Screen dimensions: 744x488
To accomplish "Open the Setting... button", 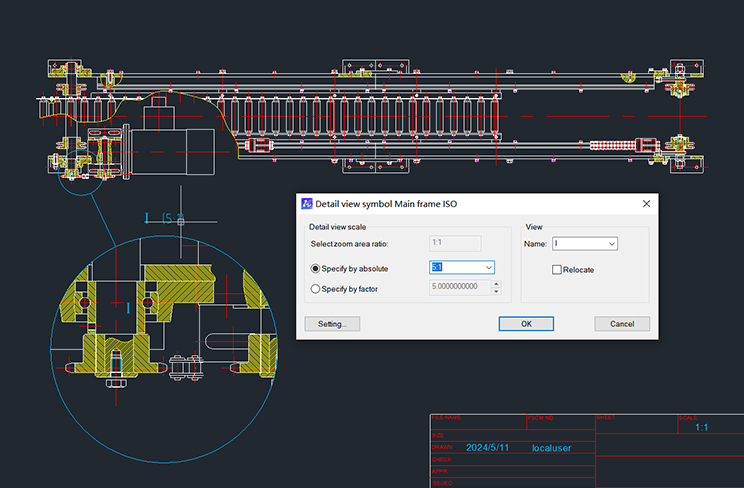I will click(x=332, y=324).
